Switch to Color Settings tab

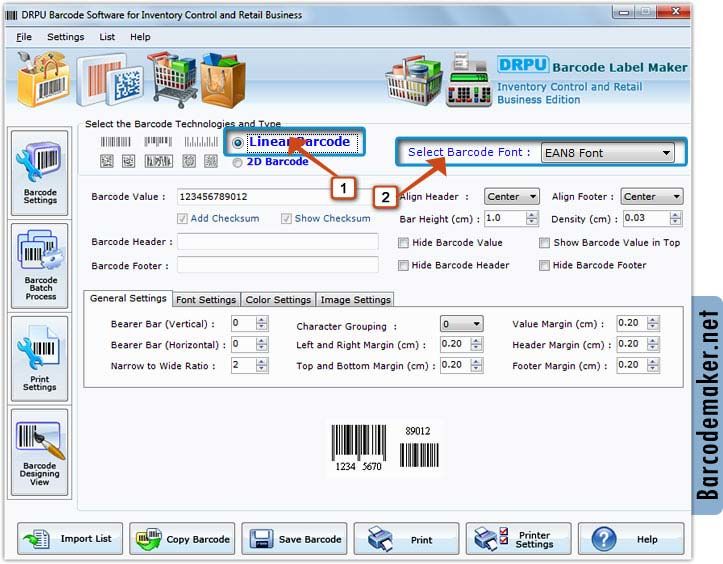[278, 300]
